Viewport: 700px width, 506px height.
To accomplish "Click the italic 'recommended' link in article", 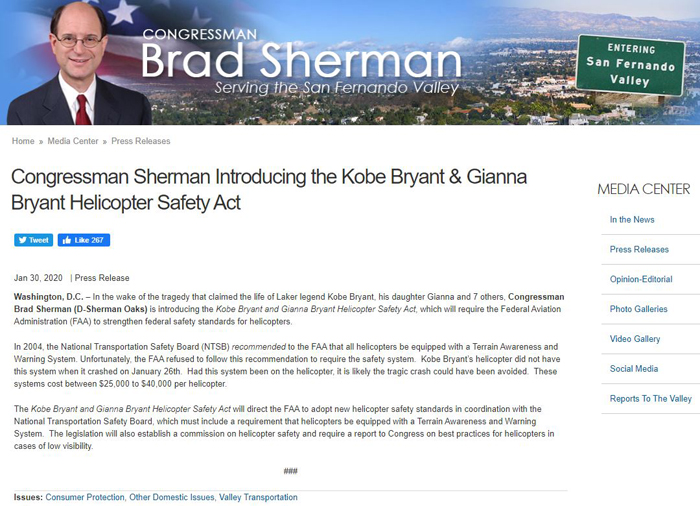I will click(258, 347).
